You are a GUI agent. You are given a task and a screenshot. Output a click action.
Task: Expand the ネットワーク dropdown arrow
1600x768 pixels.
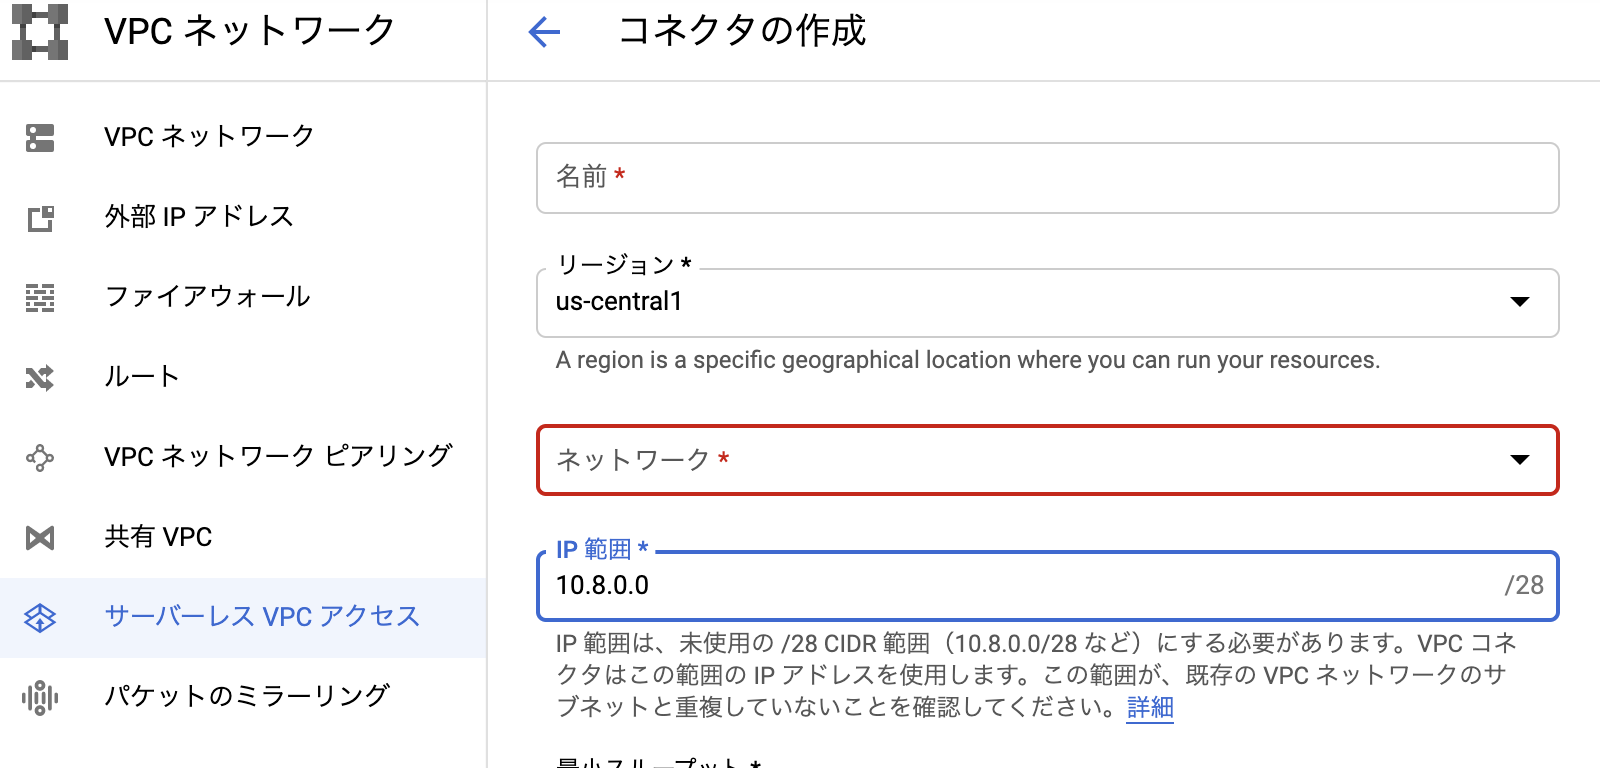(x=1519, y=460)
